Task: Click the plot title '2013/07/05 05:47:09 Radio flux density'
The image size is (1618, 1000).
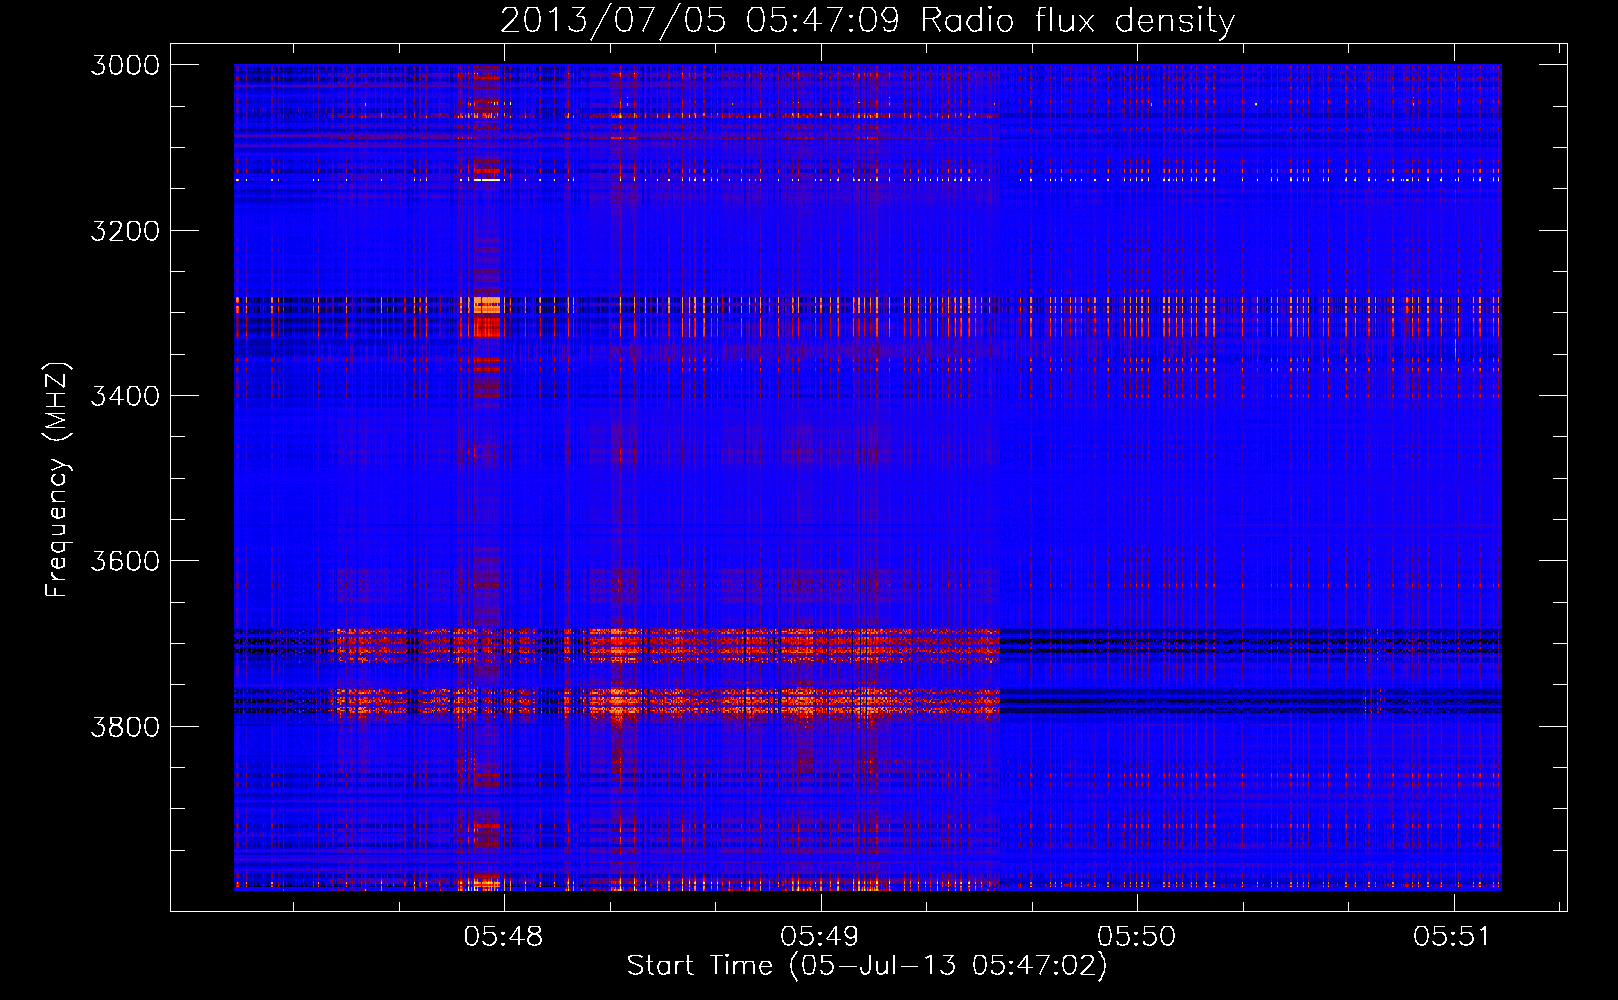Action: [867, 21]
